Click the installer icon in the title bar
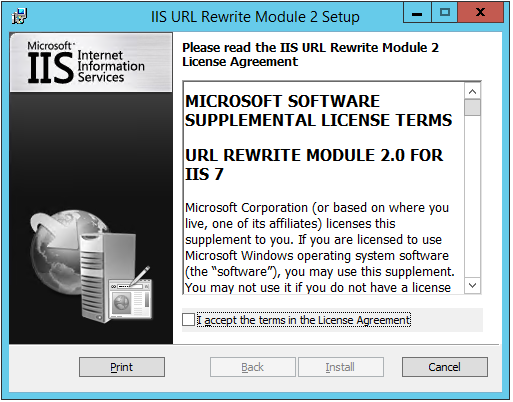The image size is (513, 402). click(x=19, y=16)
